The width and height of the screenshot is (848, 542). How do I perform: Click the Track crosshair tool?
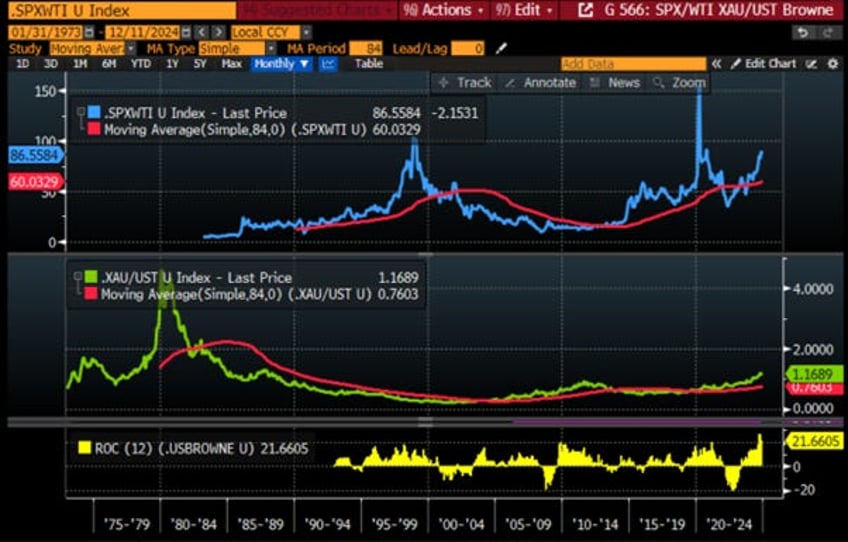point(465,83)
